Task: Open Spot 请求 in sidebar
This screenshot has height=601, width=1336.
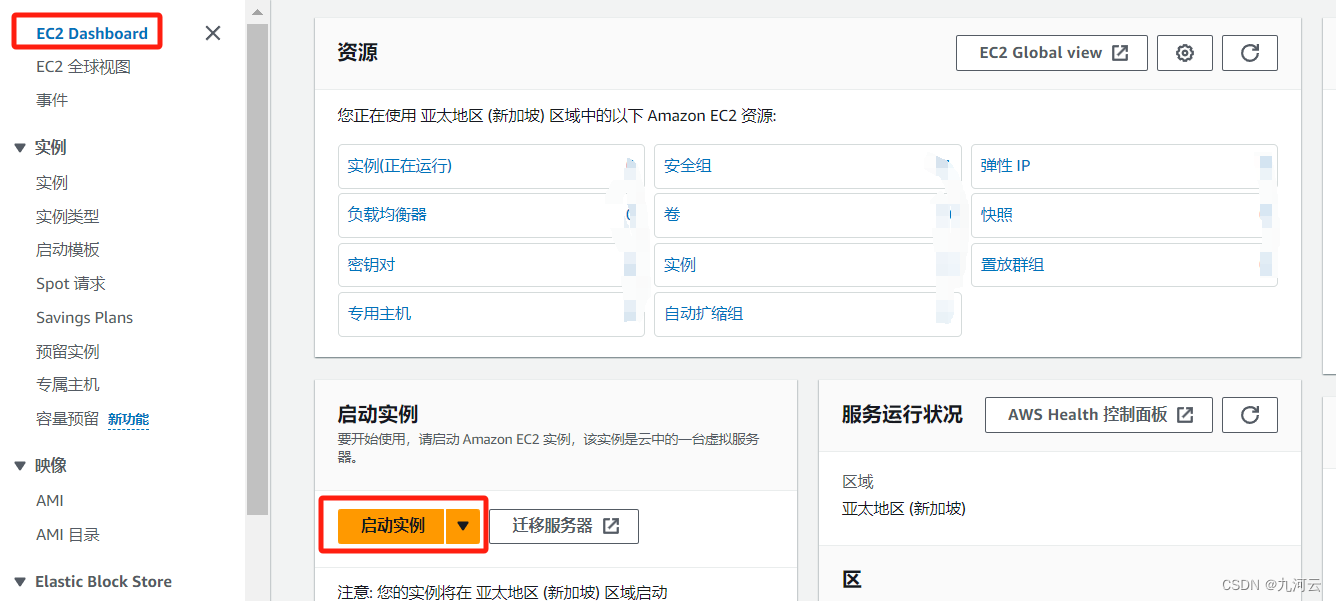Action: (x=71, y=283)
